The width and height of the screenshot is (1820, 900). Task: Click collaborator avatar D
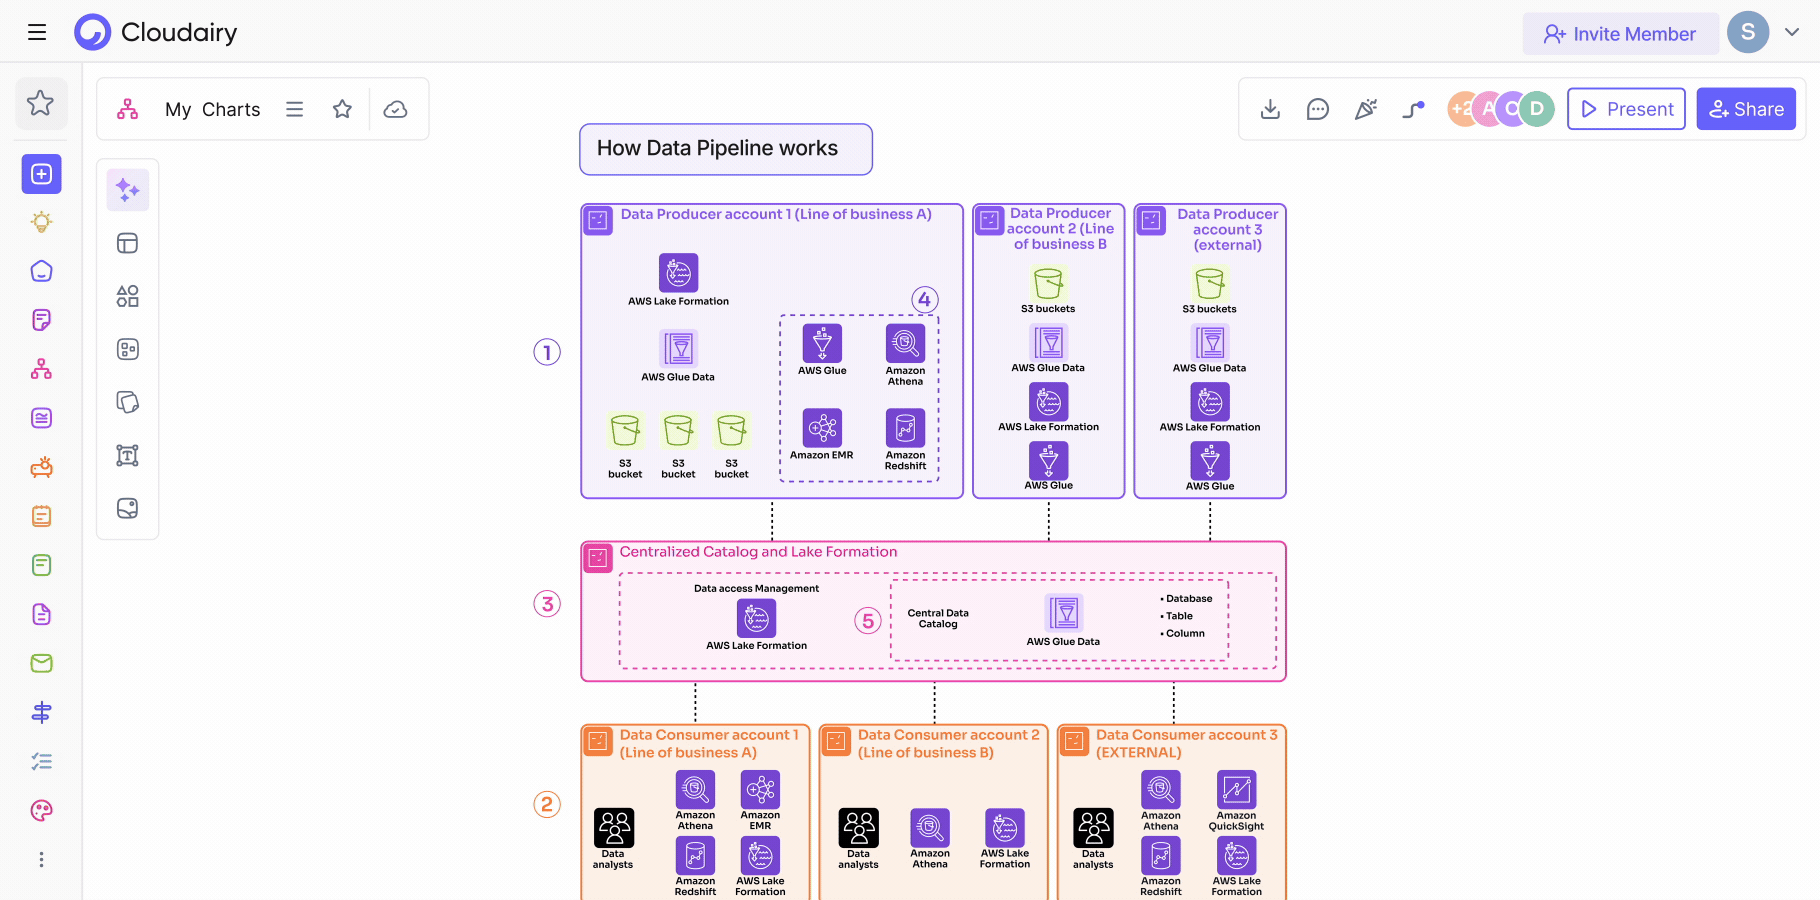coord(1537,109)
